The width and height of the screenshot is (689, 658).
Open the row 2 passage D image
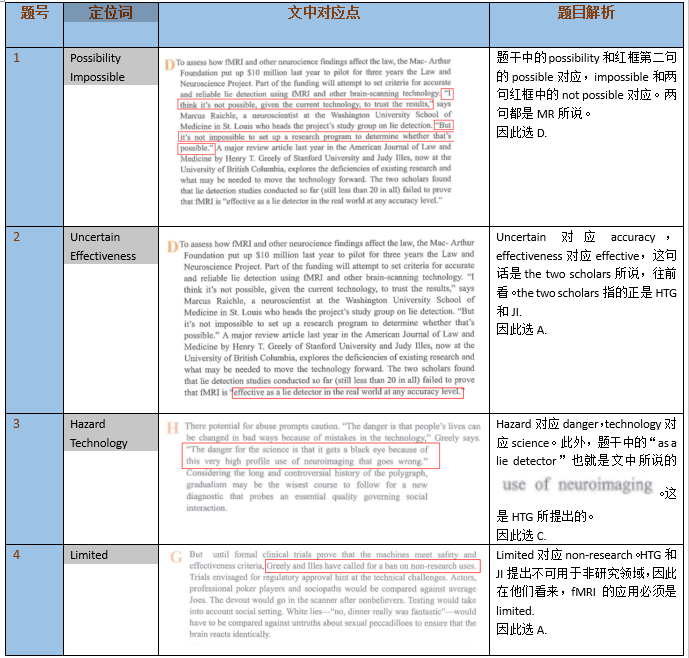[x=323, y=318]
